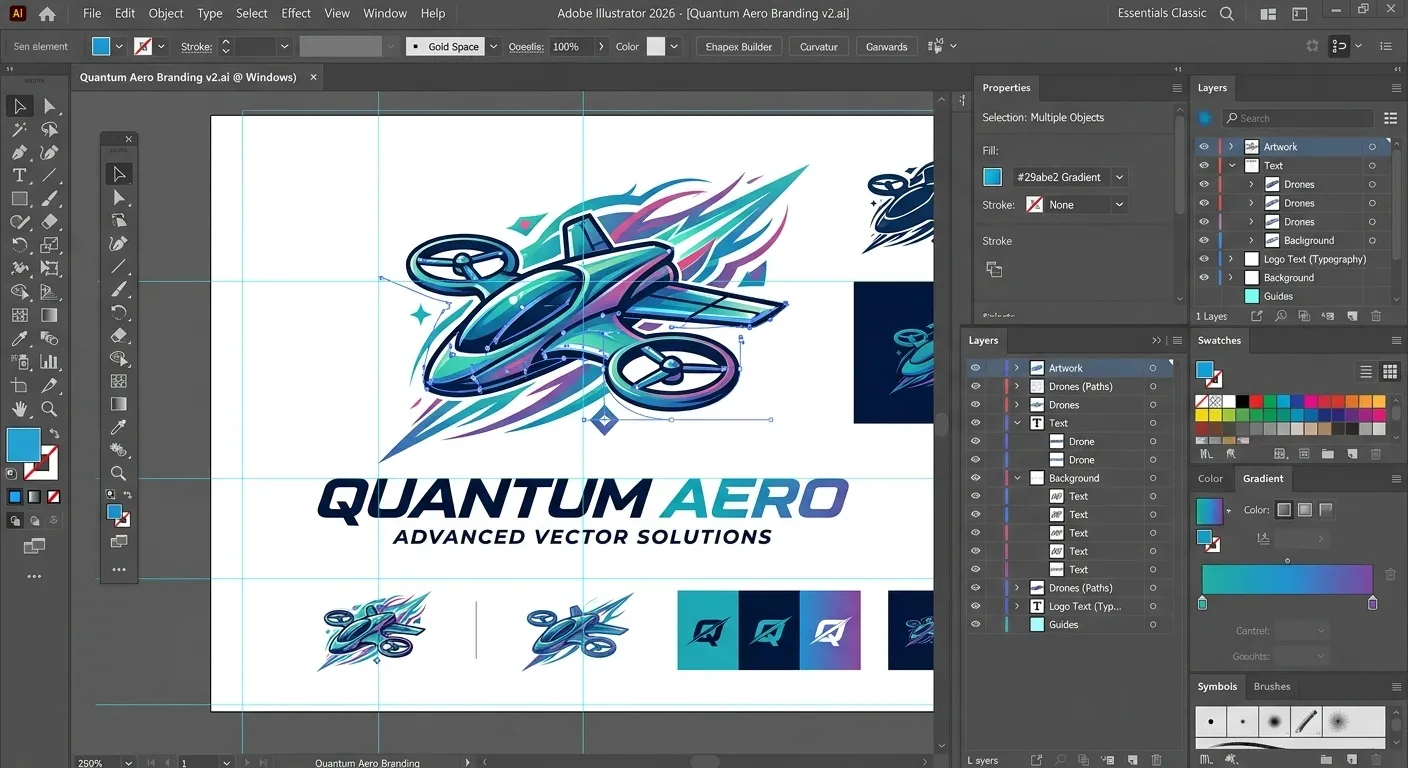Select the Zoom tool in main toolbar
The height and width of the screenshot is (768, 1408).
point(50,408)
